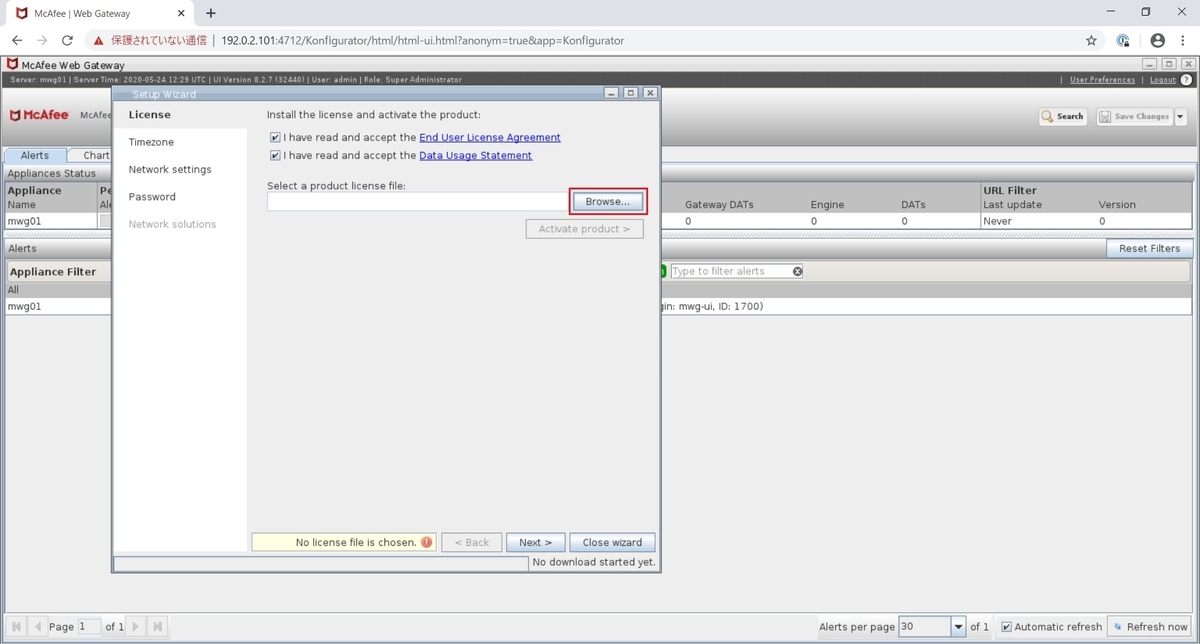The height and width of the screenshot is (644, 1200).
Task: Go to previous page of alerts
Action: 38,626
